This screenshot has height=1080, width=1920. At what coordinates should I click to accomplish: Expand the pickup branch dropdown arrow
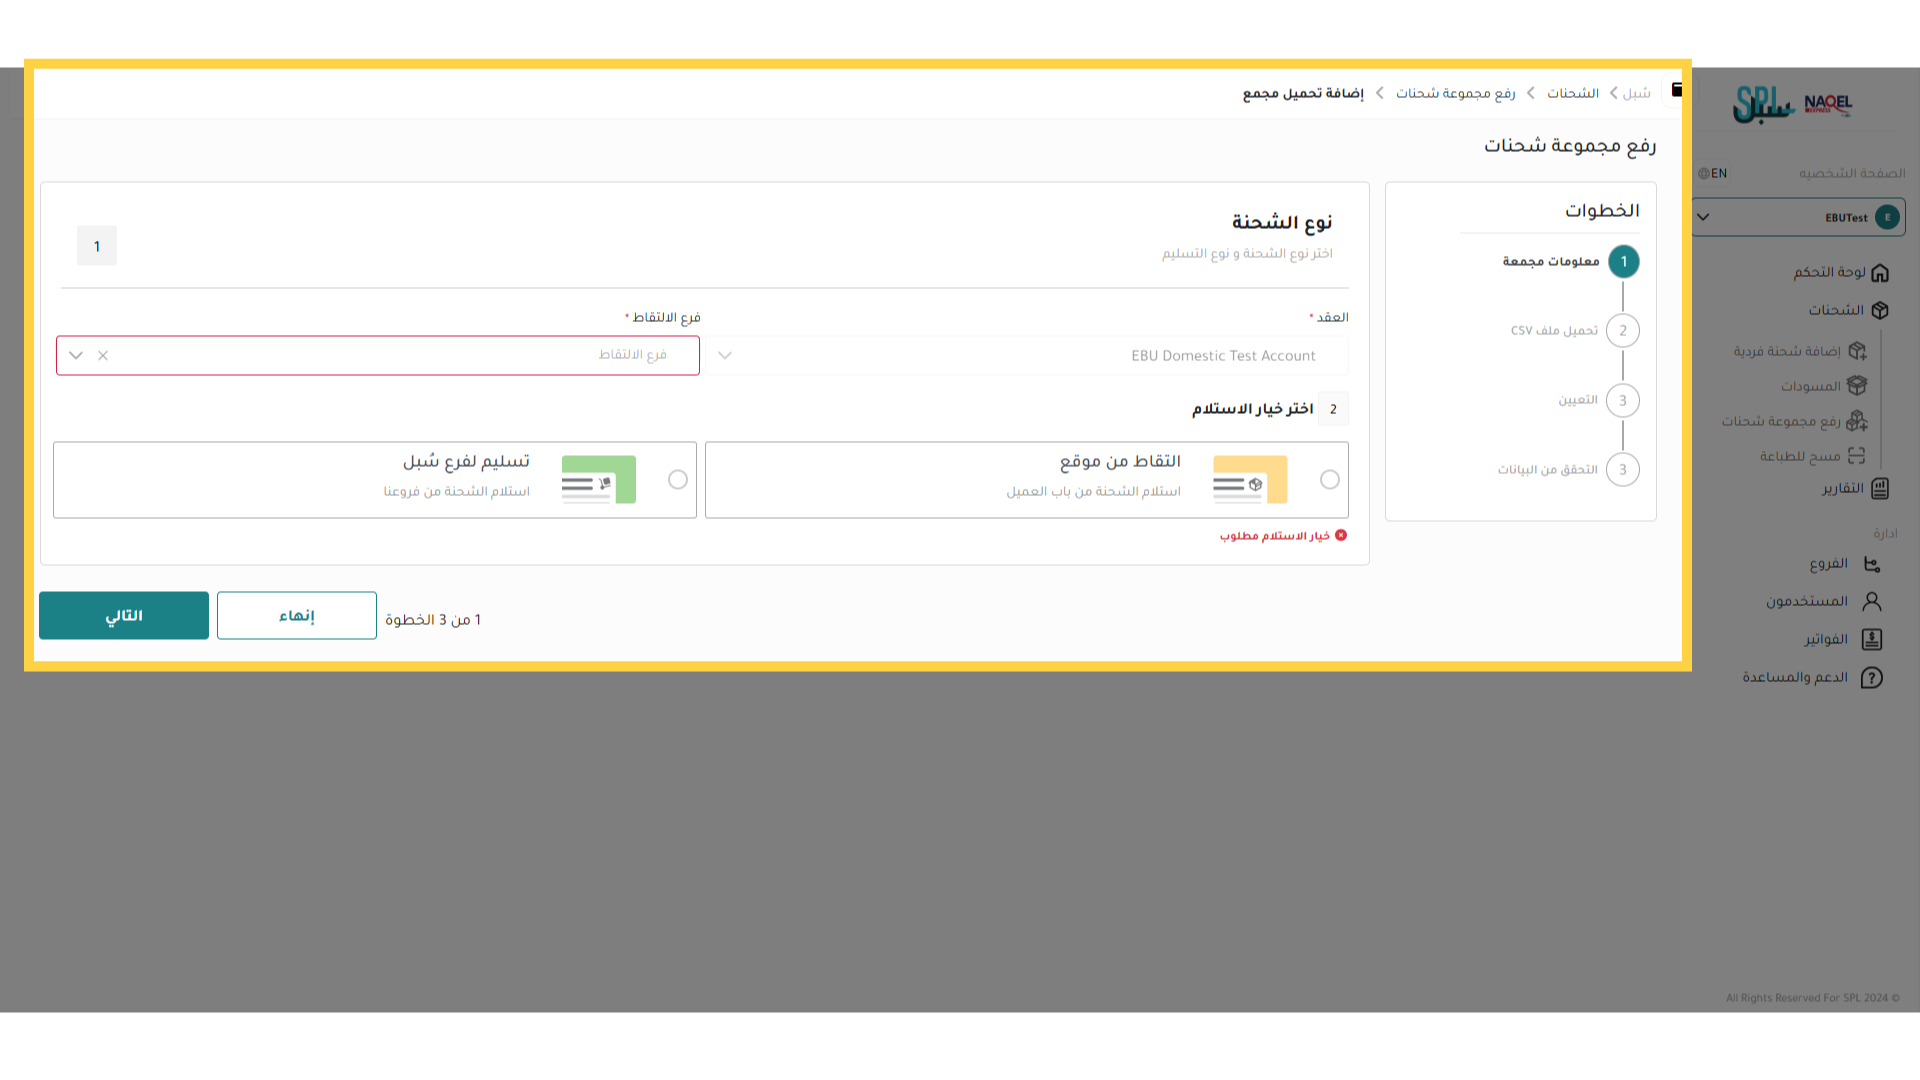pyautogui.click(x=76, y=355)
